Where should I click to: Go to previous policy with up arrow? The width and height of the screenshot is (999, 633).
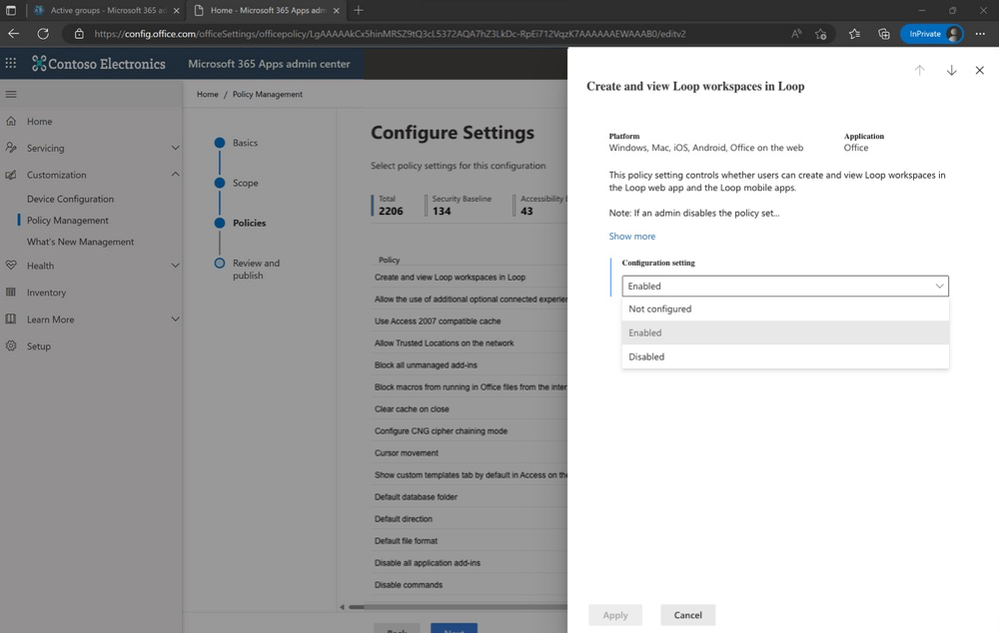pyautogui.click(x=919, y=70)
